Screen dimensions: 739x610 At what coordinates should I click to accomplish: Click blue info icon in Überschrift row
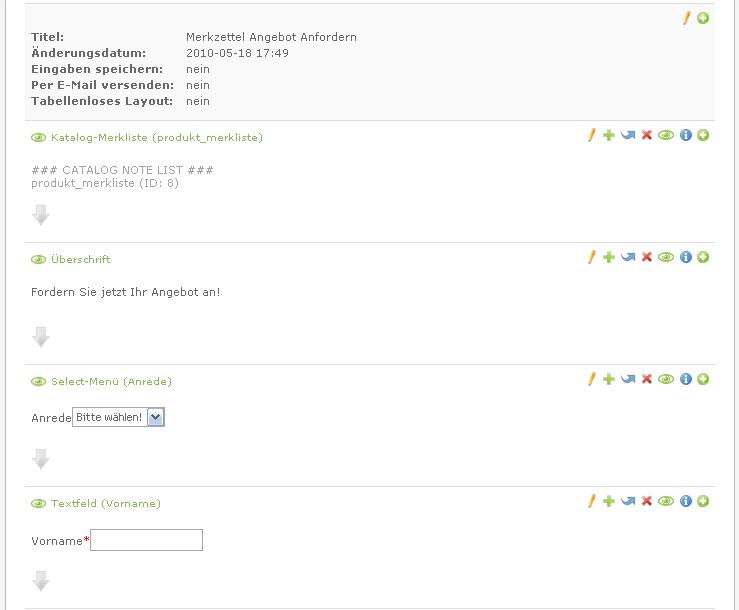[x=686, y=257]
